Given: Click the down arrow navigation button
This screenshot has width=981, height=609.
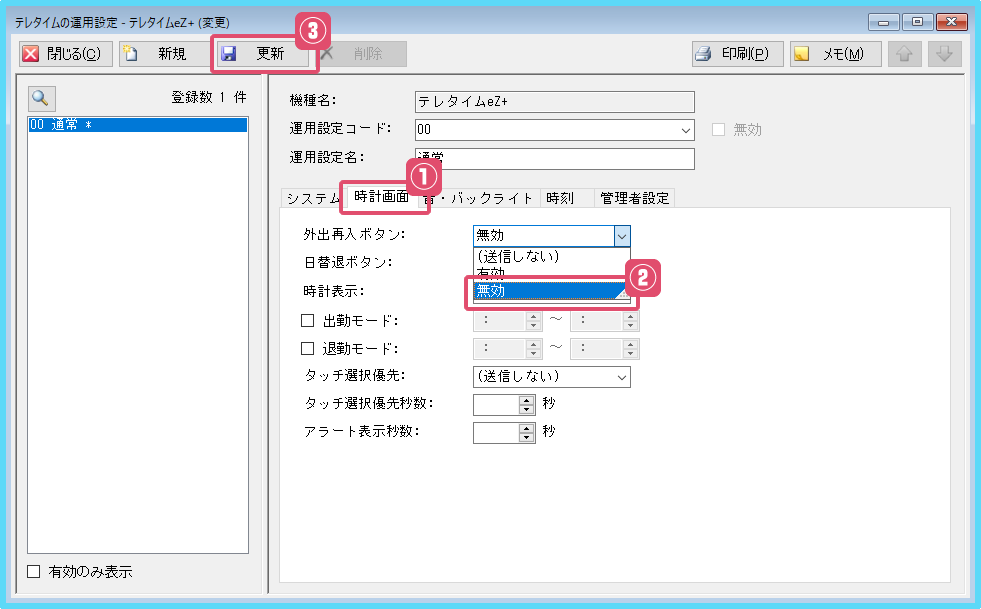Looking at the screenshot, I should (x=944, y=54).
